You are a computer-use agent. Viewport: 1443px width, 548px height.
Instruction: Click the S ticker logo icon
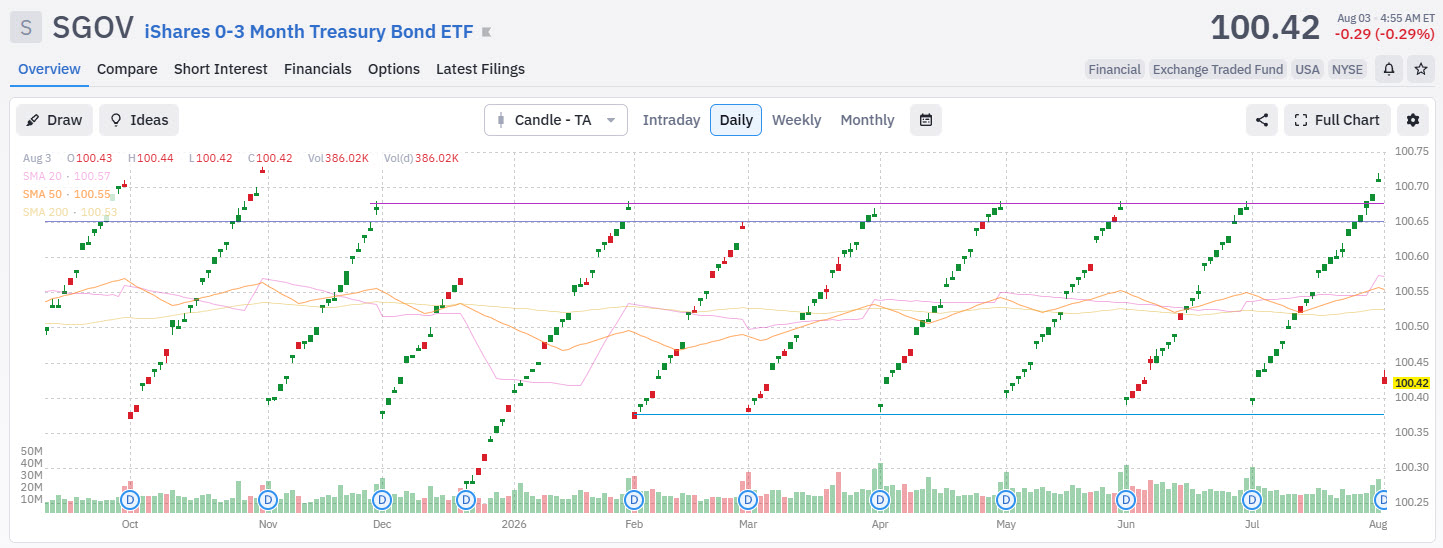point(26,27)
